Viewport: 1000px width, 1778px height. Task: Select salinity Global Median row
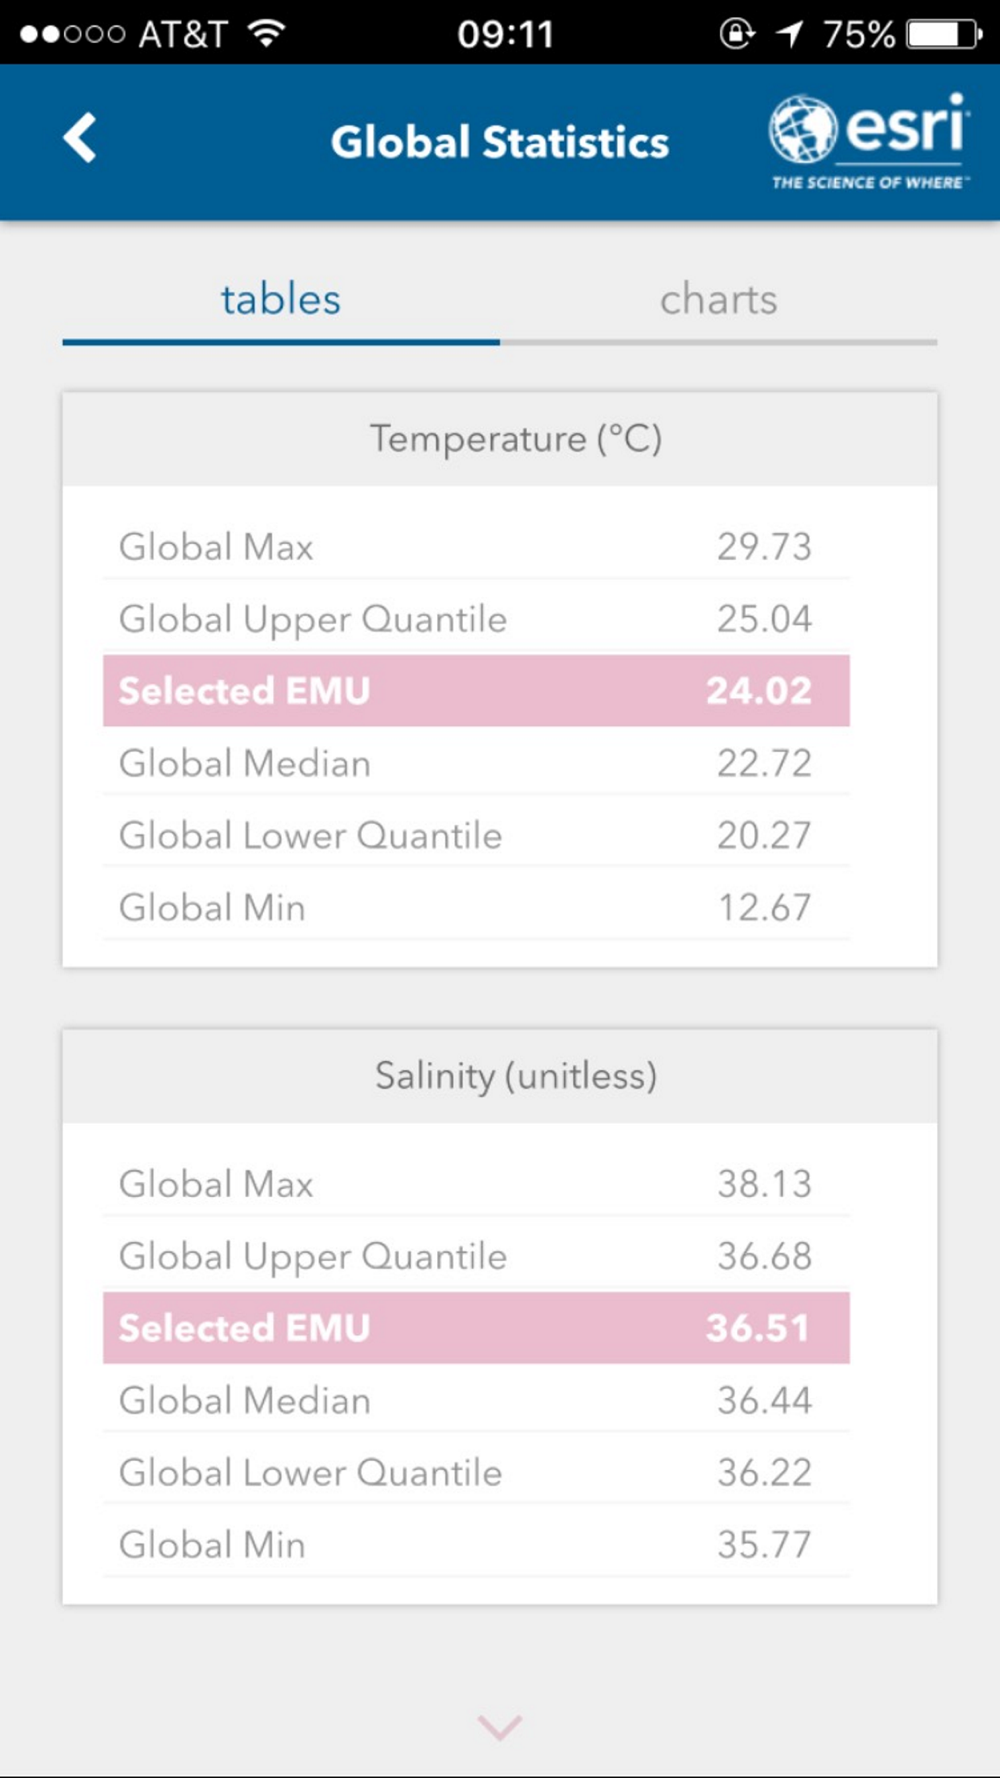point(476,1400)
